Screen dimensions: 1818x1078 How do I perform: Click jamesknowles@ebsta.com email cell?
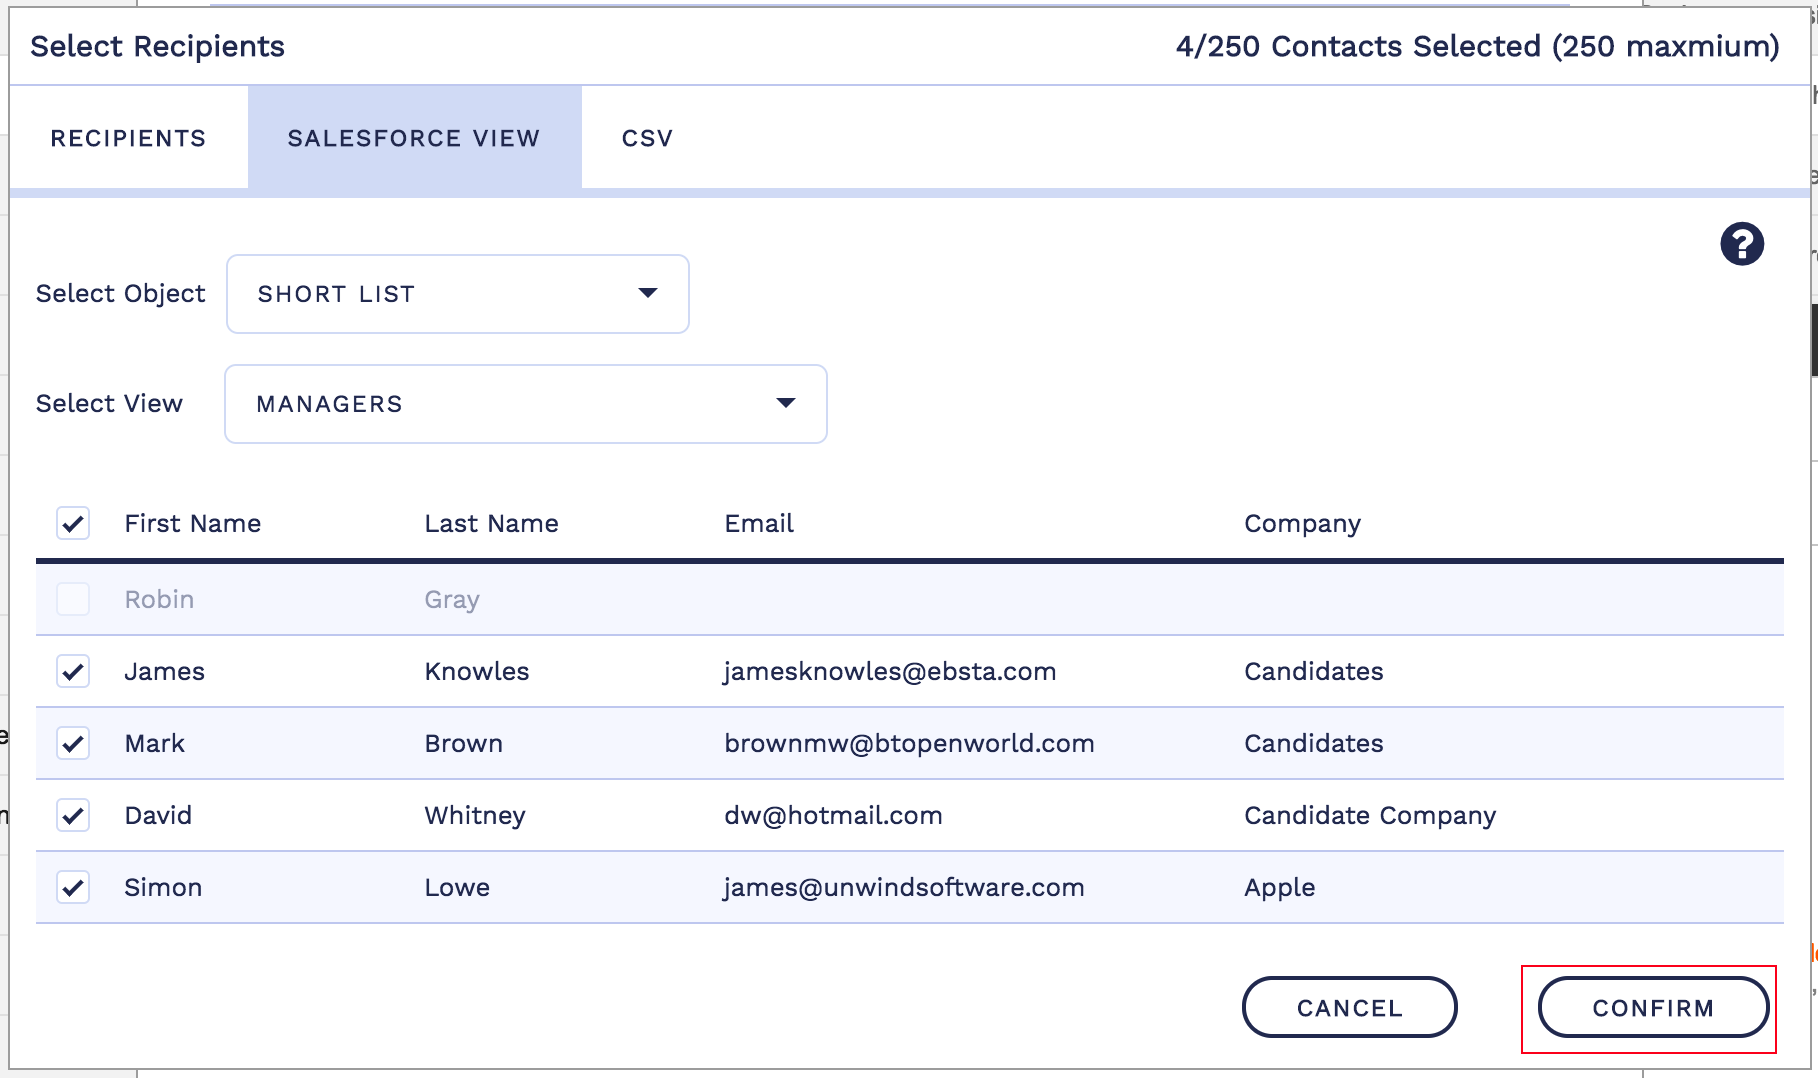(x=890, y=671)
